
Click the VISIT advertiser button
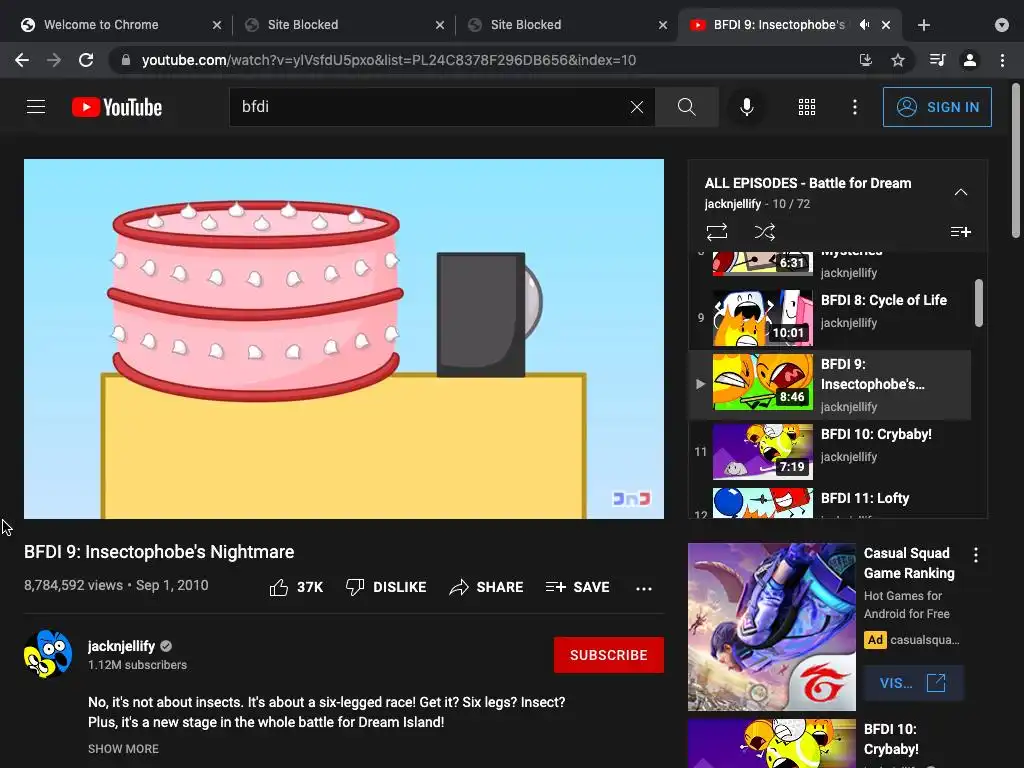click(x=913, y=683)
